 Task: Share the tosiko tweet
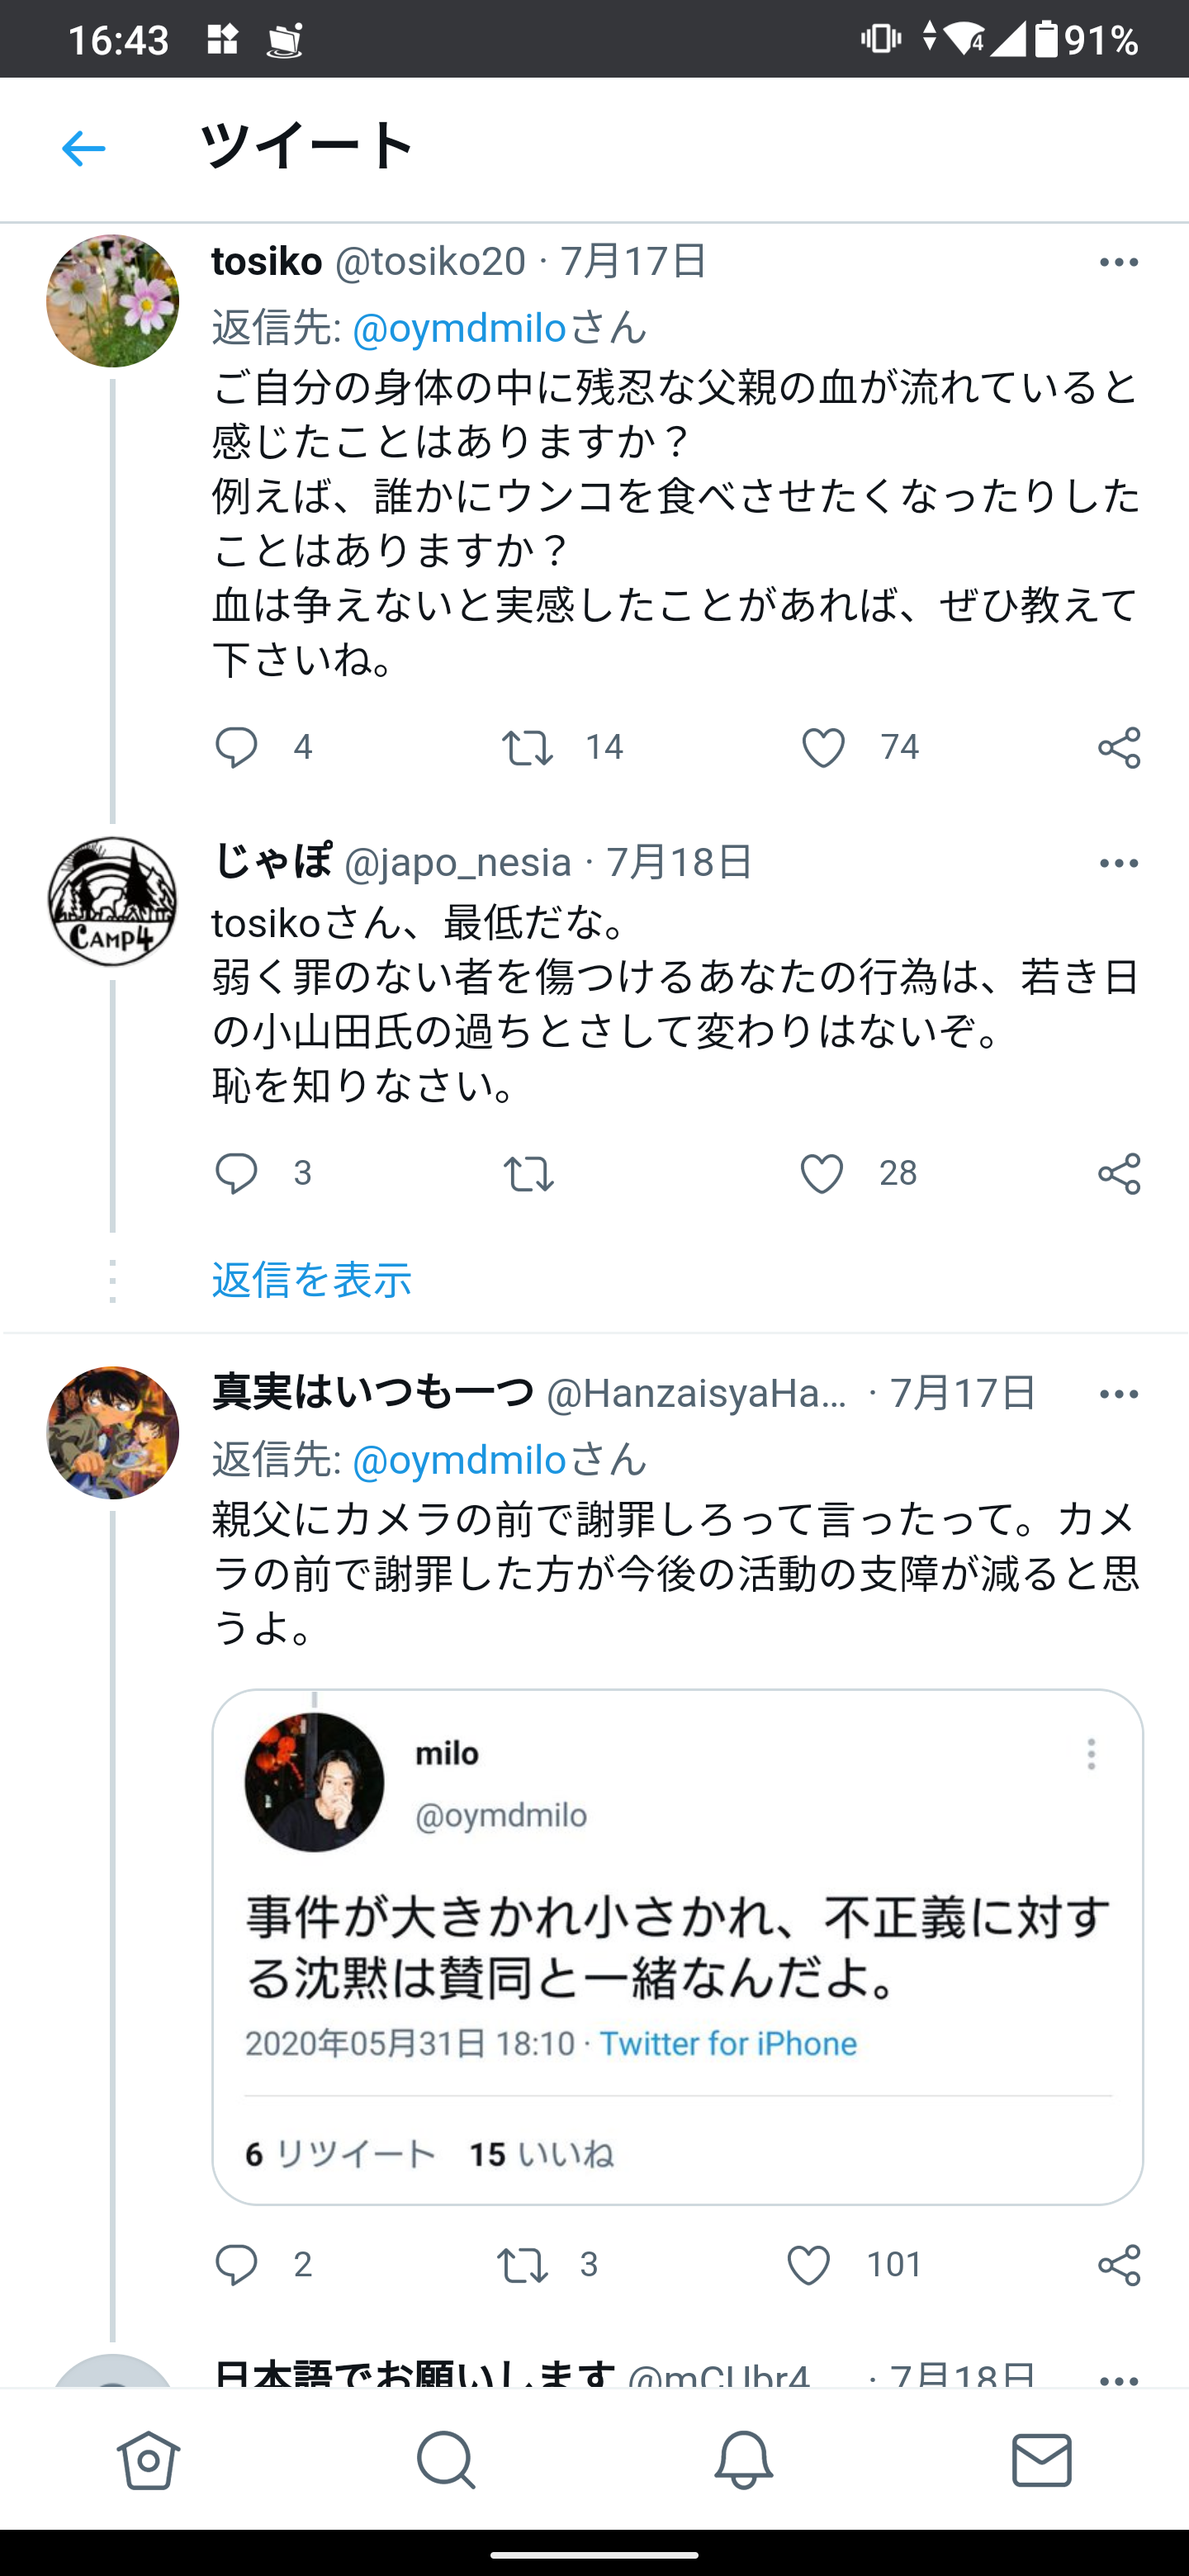(x=1118, y=748)
